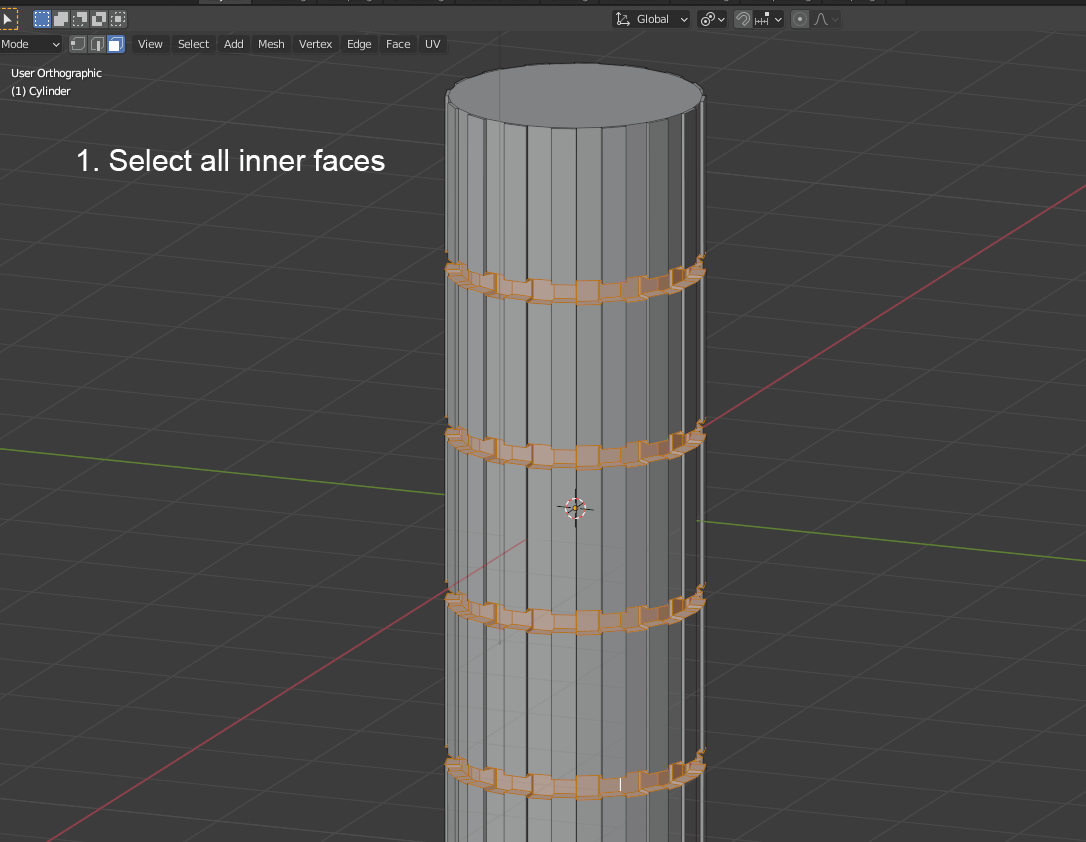Set selection mode to subtract selection
1086x842 pixels.
click(x=80, y=19)
